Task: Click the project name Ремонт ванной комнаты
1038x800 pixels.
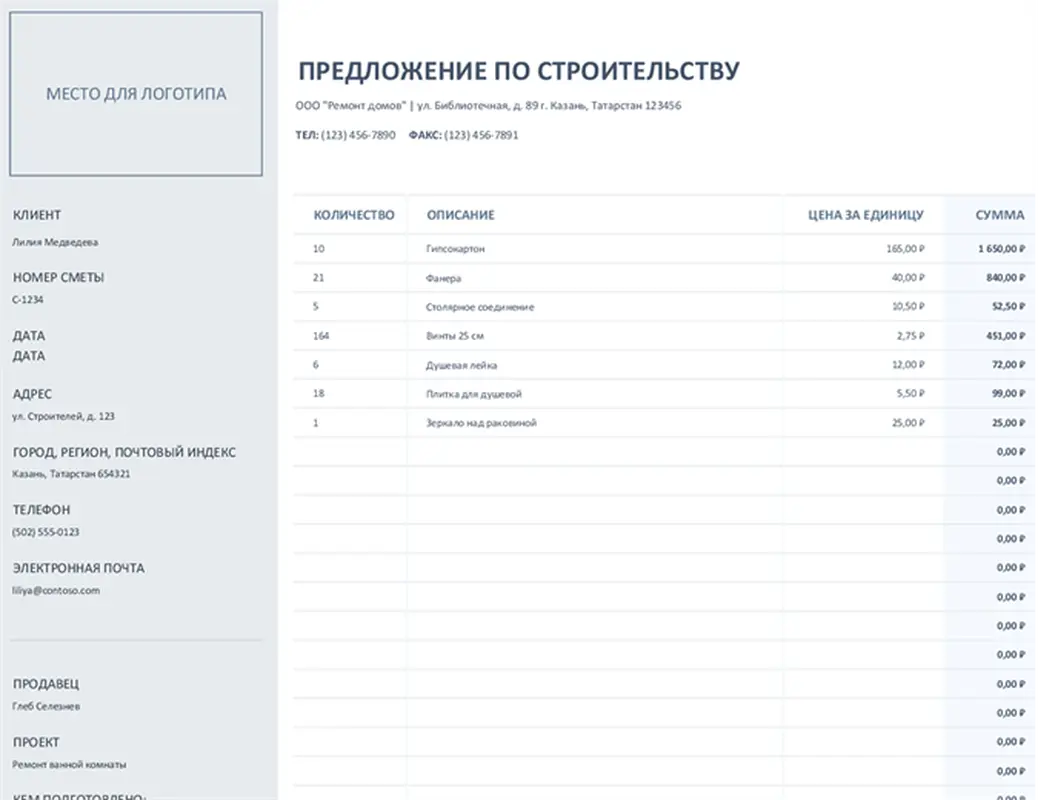Action: [x=68, y=763]
